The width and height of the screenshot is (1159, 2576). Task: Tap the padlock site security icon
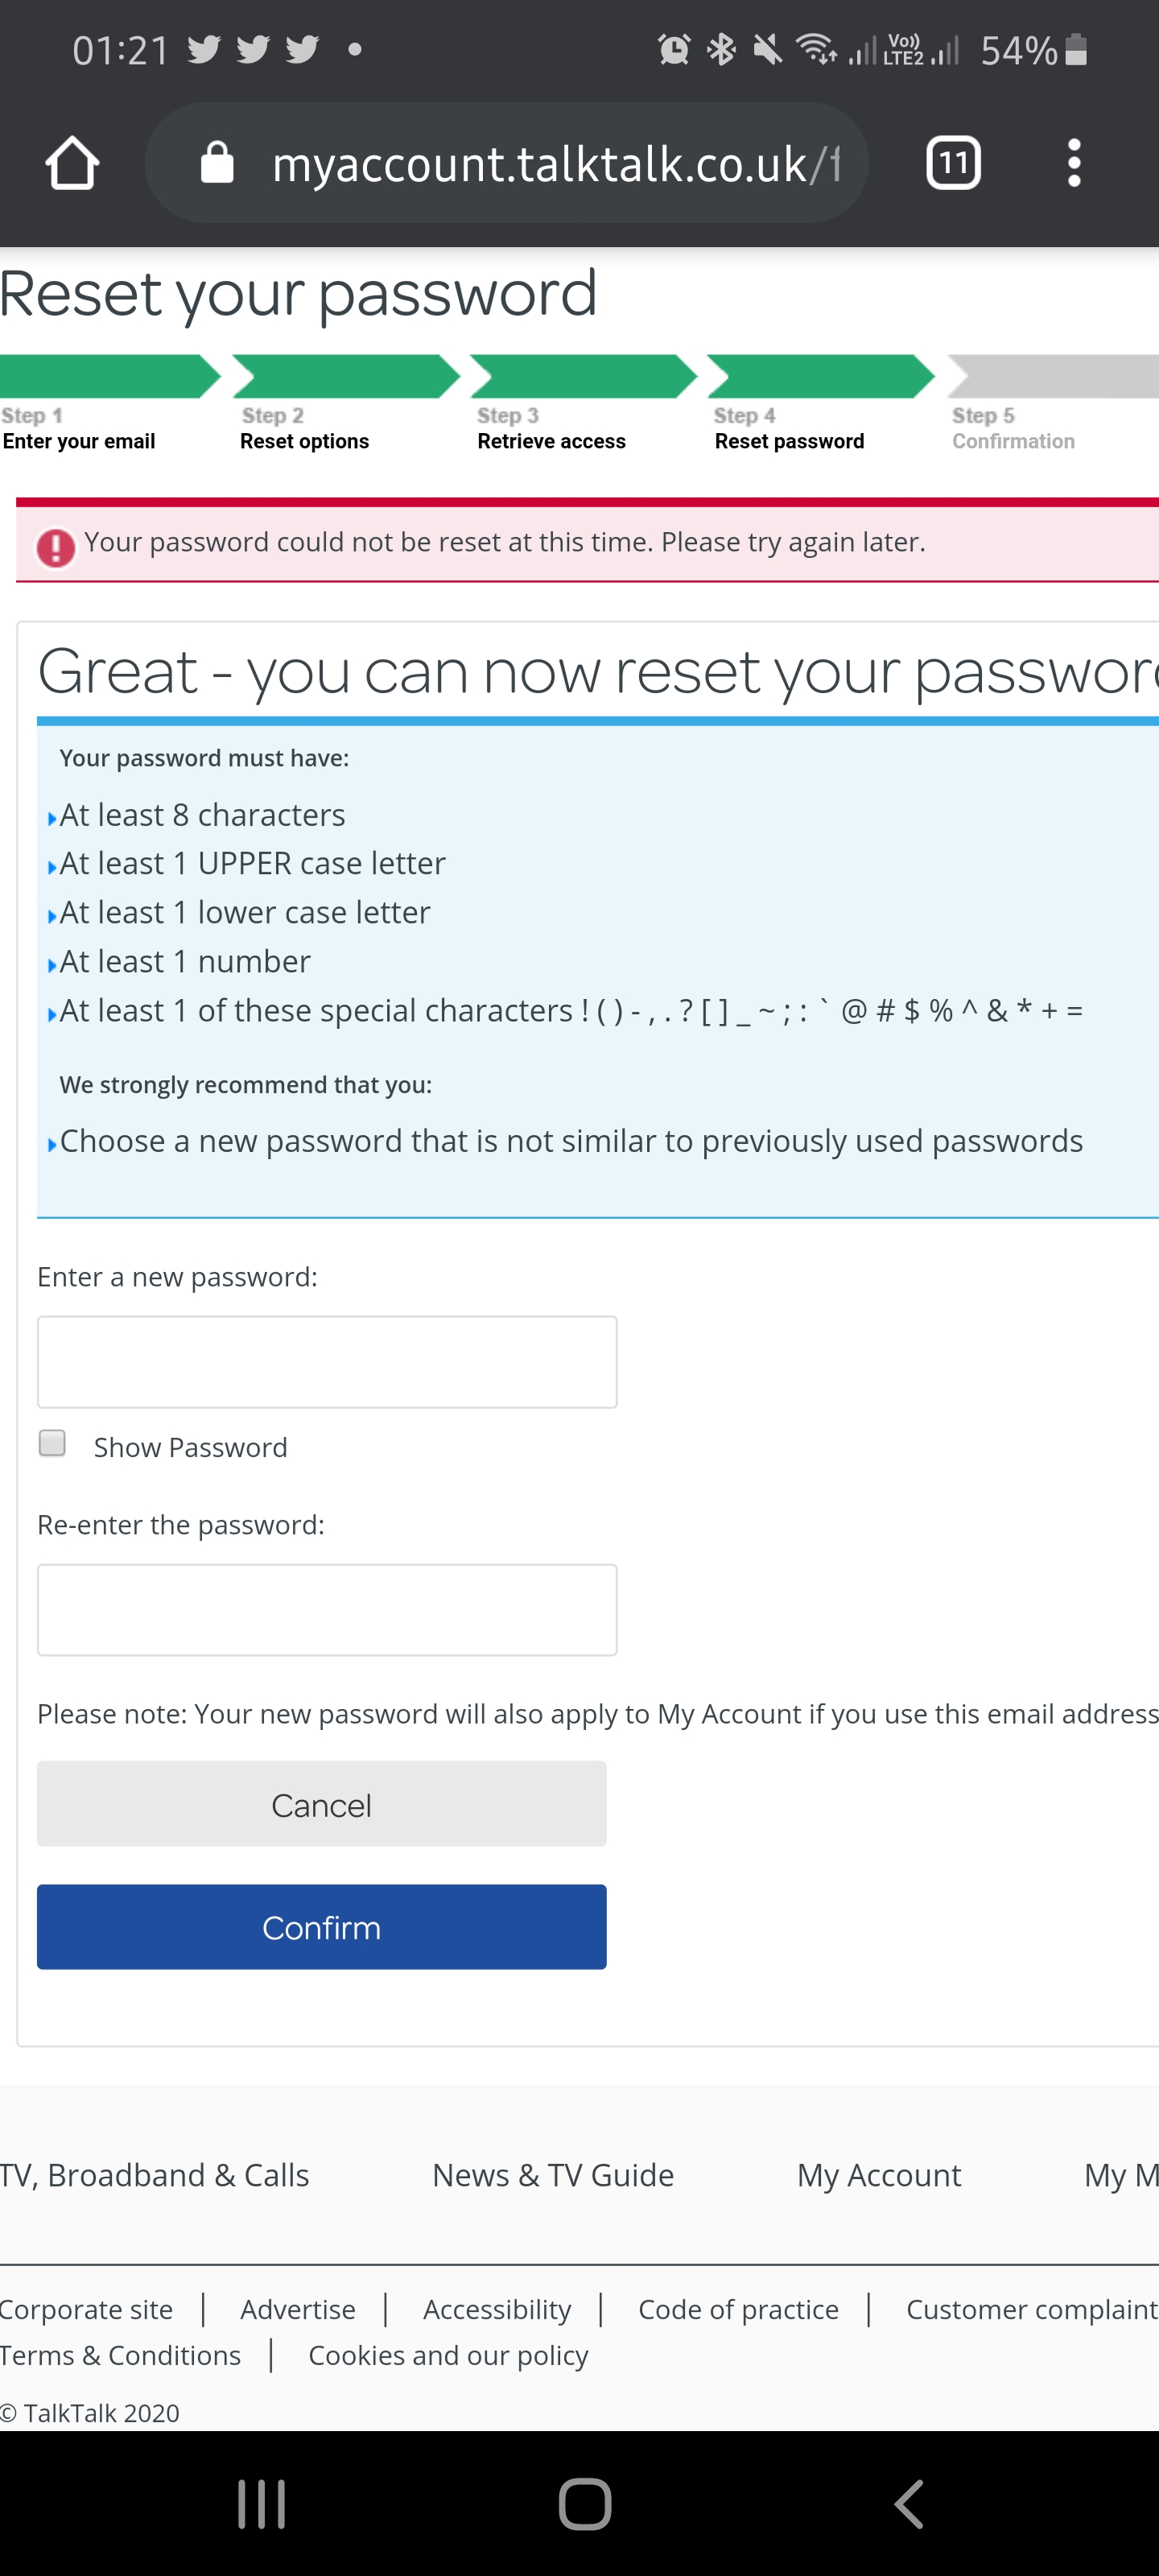(217, 163)
